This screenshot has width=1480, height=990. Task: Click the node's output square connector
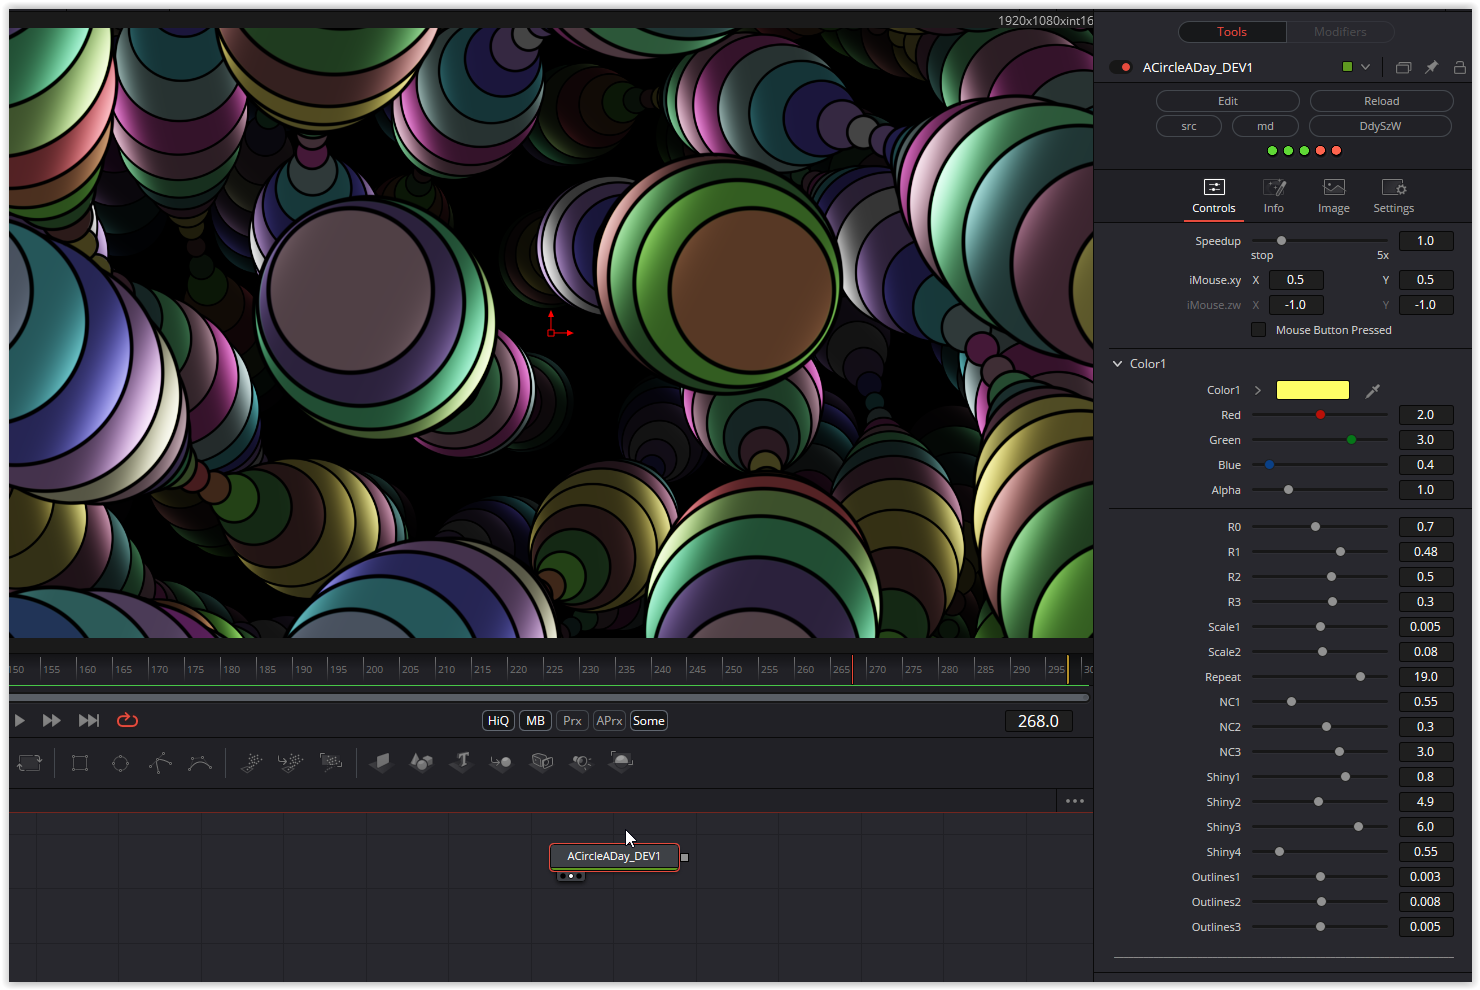click(684, 857)
